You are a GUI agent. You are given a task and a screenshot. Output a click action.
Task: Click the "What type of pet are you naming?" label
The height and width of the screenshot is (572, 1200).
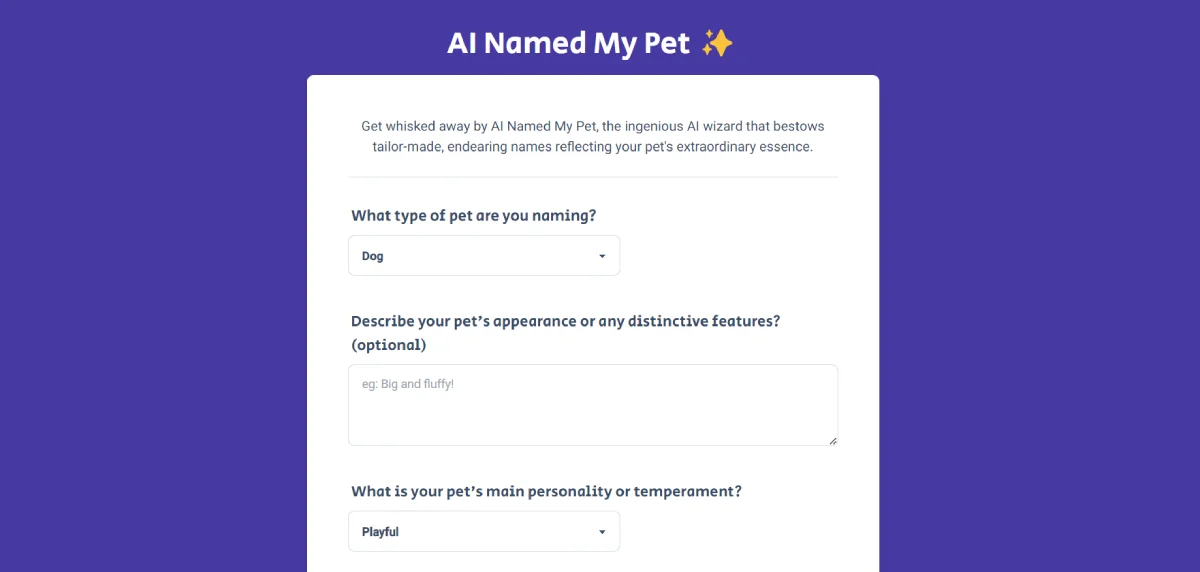(474, 216)
